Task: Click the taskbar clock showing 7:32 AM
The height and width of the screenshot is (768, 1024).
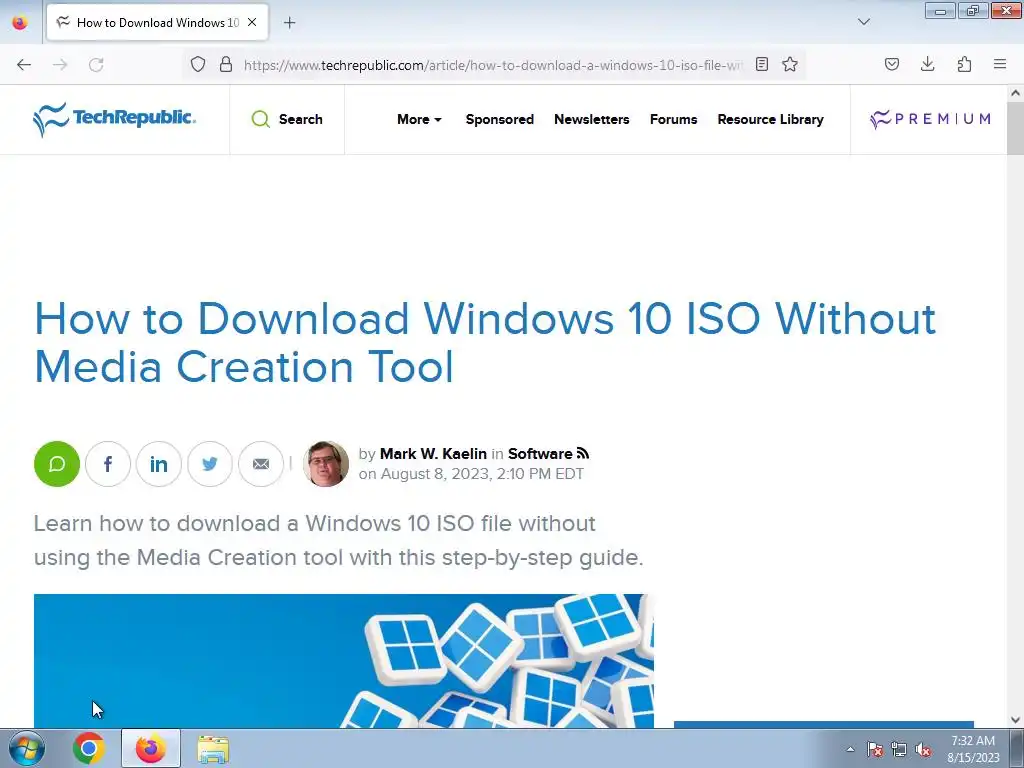Action: pyautogui.click(x=973, y=748)
